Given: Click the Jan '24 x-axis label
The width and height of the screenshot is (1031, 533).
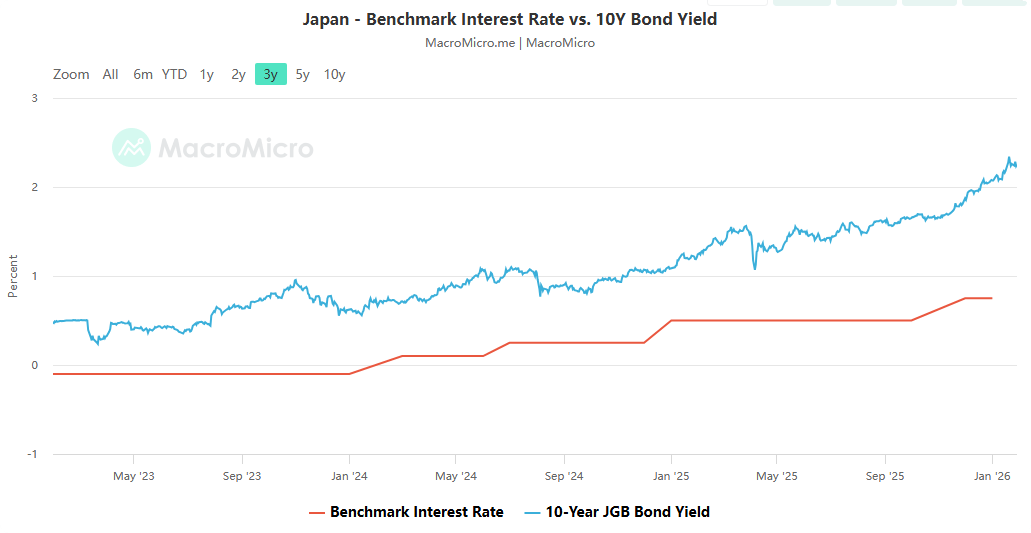Looking at the screenshot, I should tap(347, 476).
